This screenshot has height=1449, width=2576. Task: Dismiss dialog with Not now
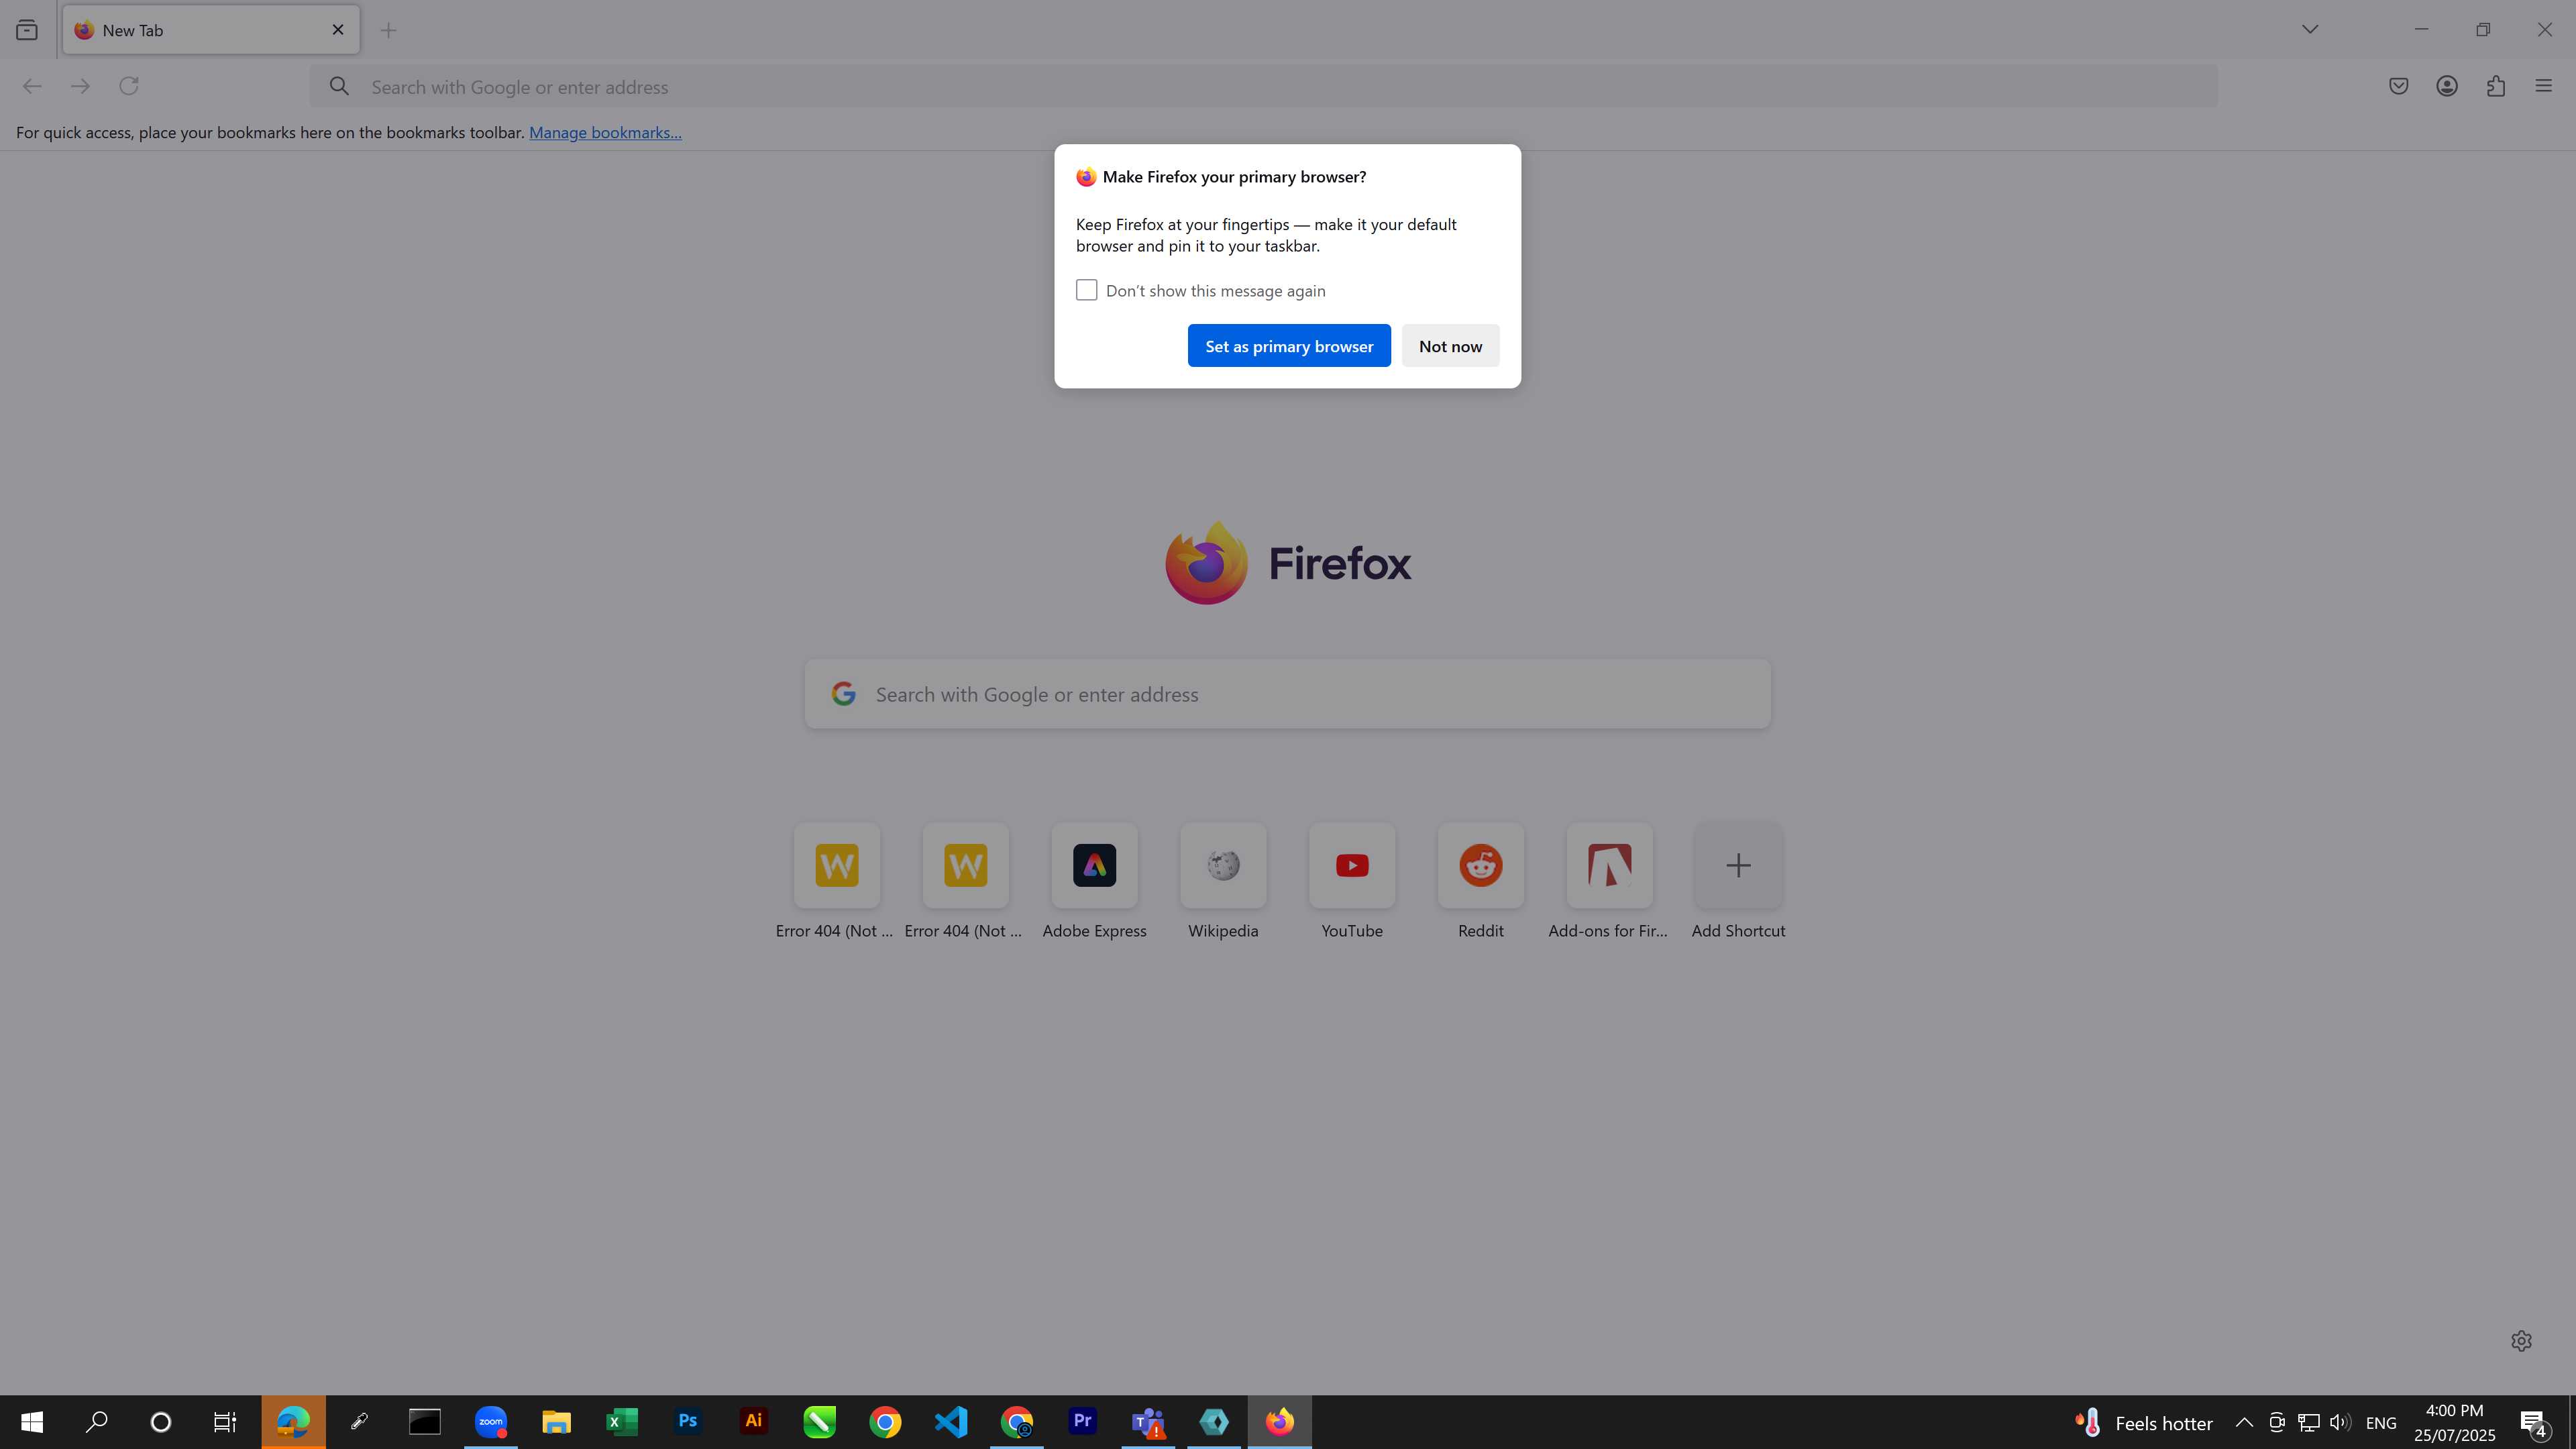coord(1450,346)
